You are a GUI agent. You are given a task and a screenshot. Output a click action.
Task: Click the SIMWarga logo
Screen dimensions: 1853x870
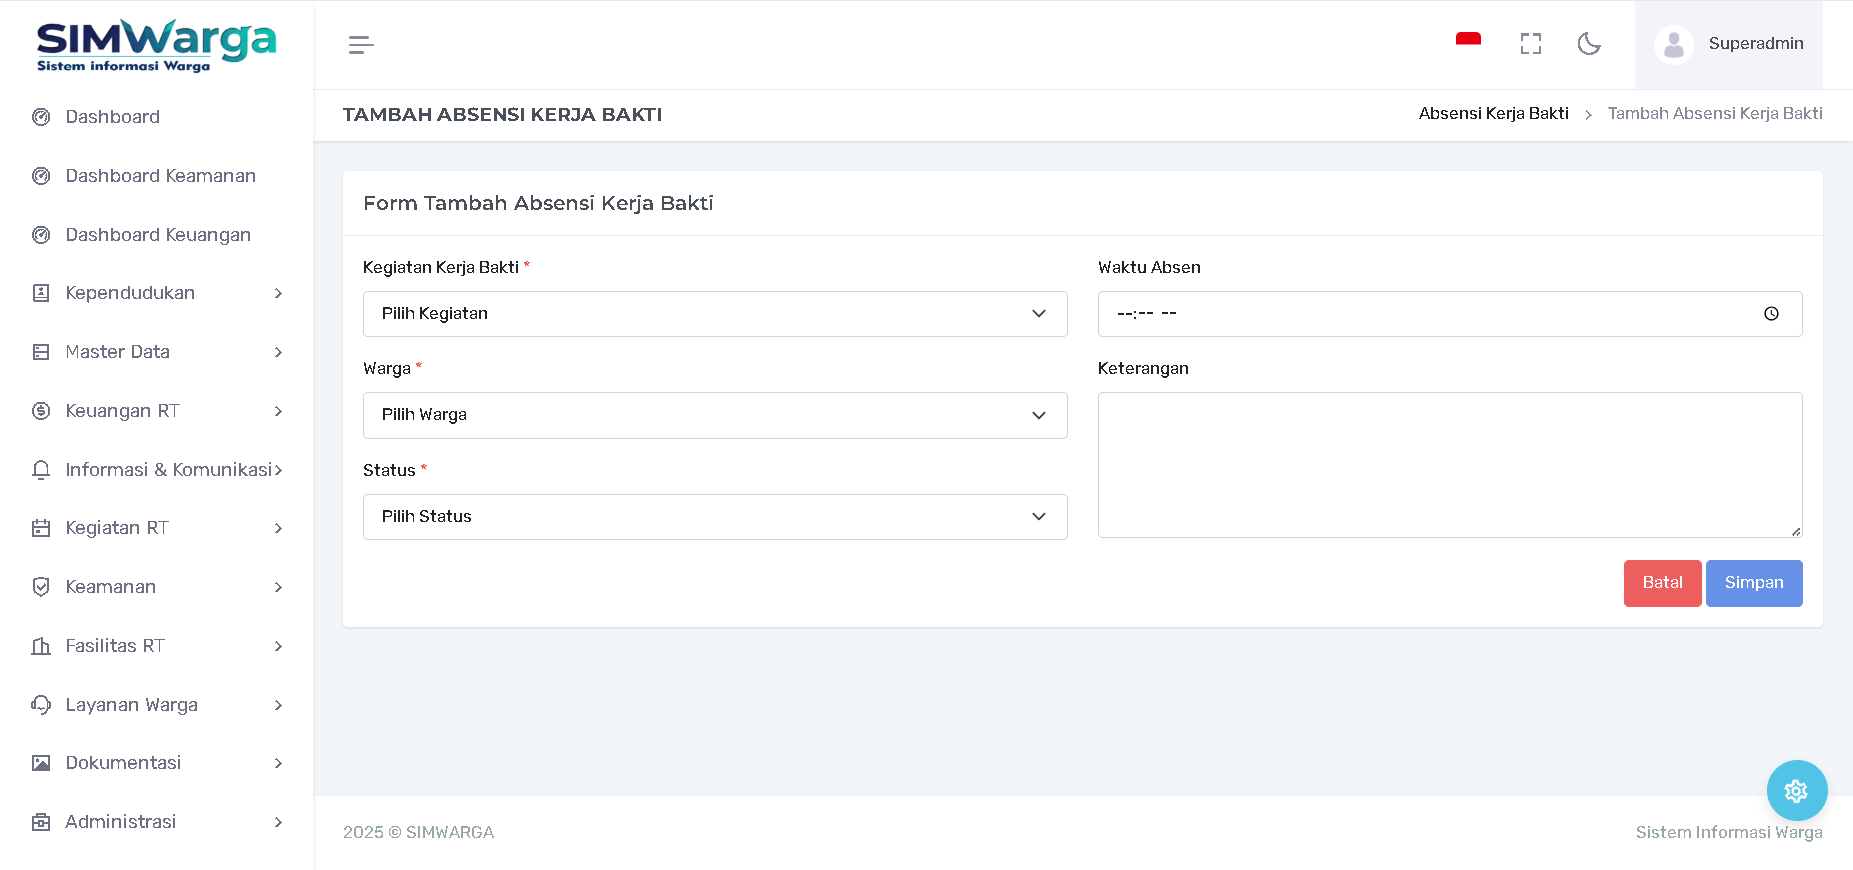[x=156, y=45]
